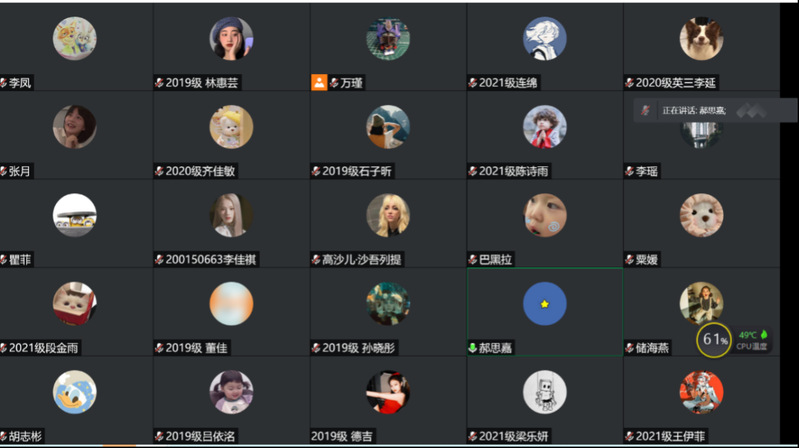This screenshot has width=799, height=448.
Task: Click the muted mic icon beside 储海燕
Action: click(x=630, y=348)
